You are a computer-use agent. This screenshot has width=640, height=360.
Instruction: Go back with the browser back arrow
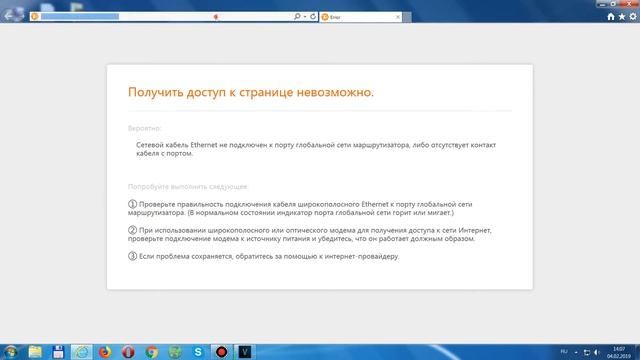[8, 16]
